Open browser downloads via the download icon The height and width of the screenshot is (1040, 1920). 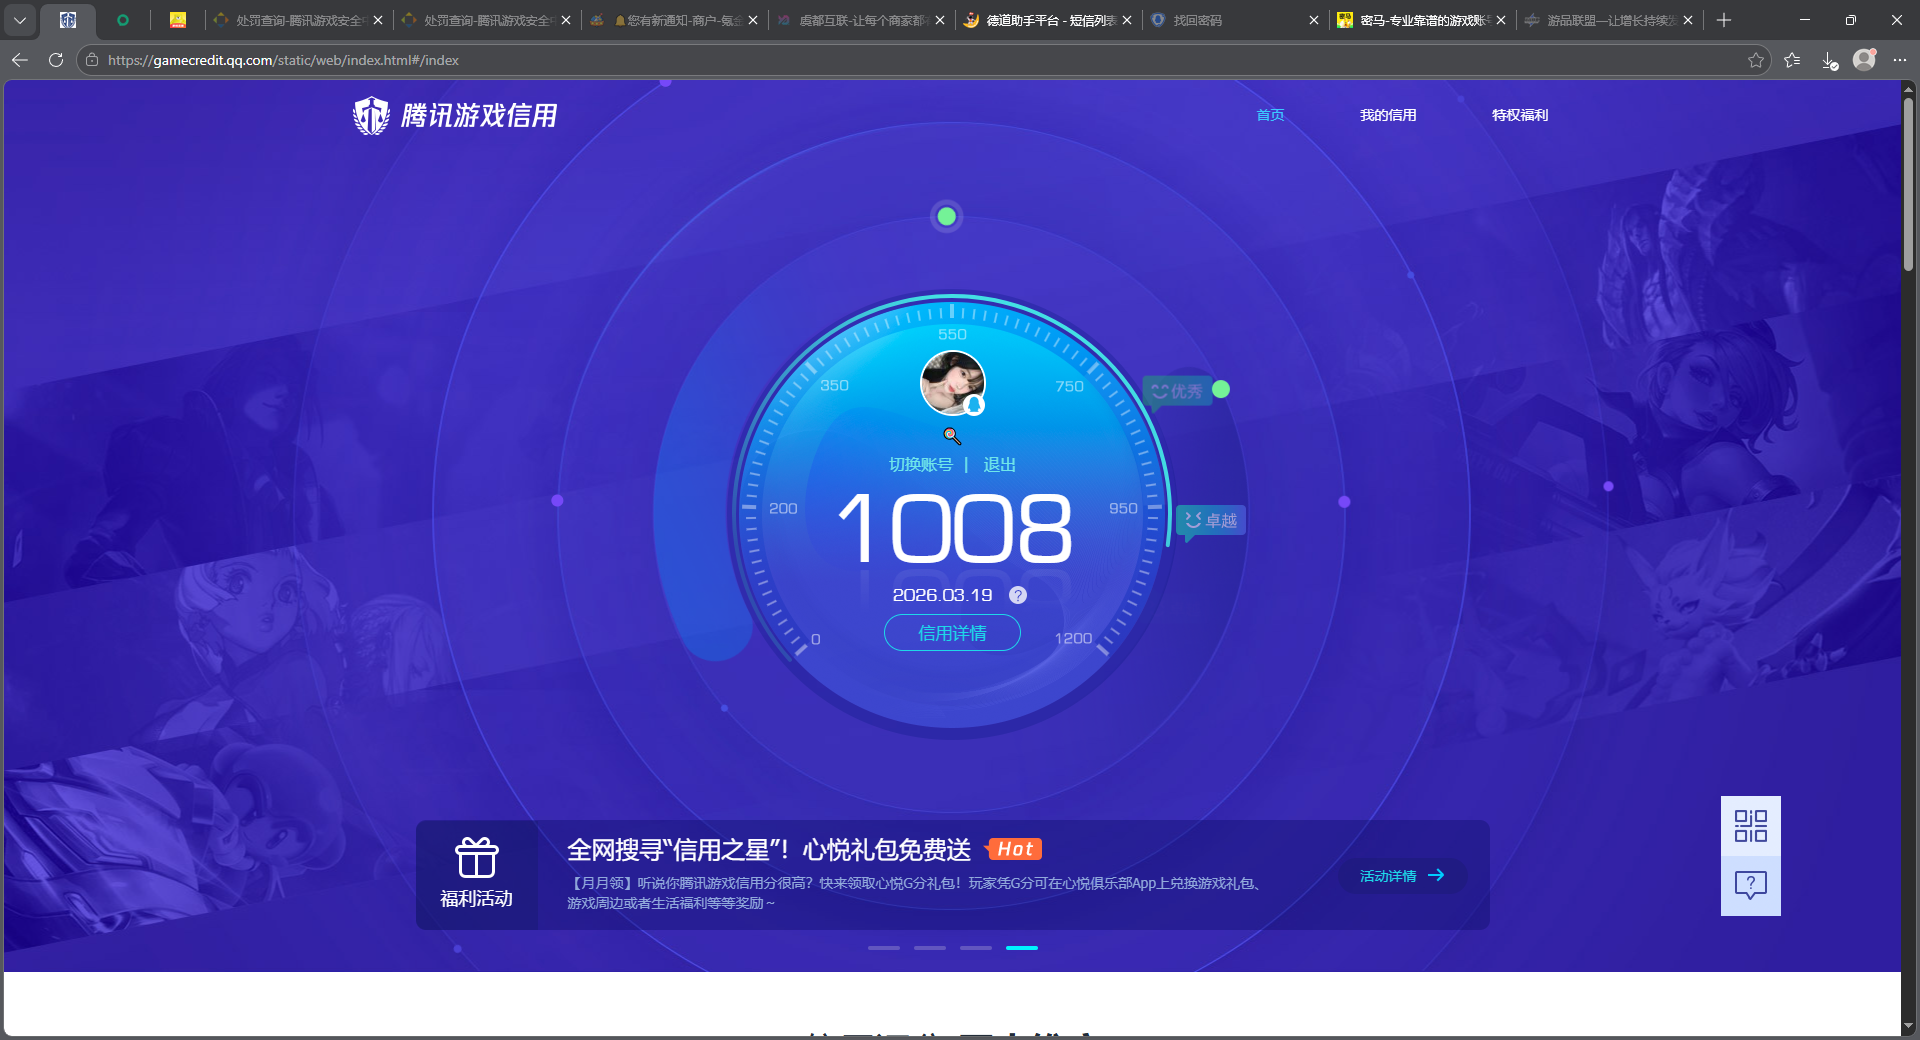[x=1829, y=60]
